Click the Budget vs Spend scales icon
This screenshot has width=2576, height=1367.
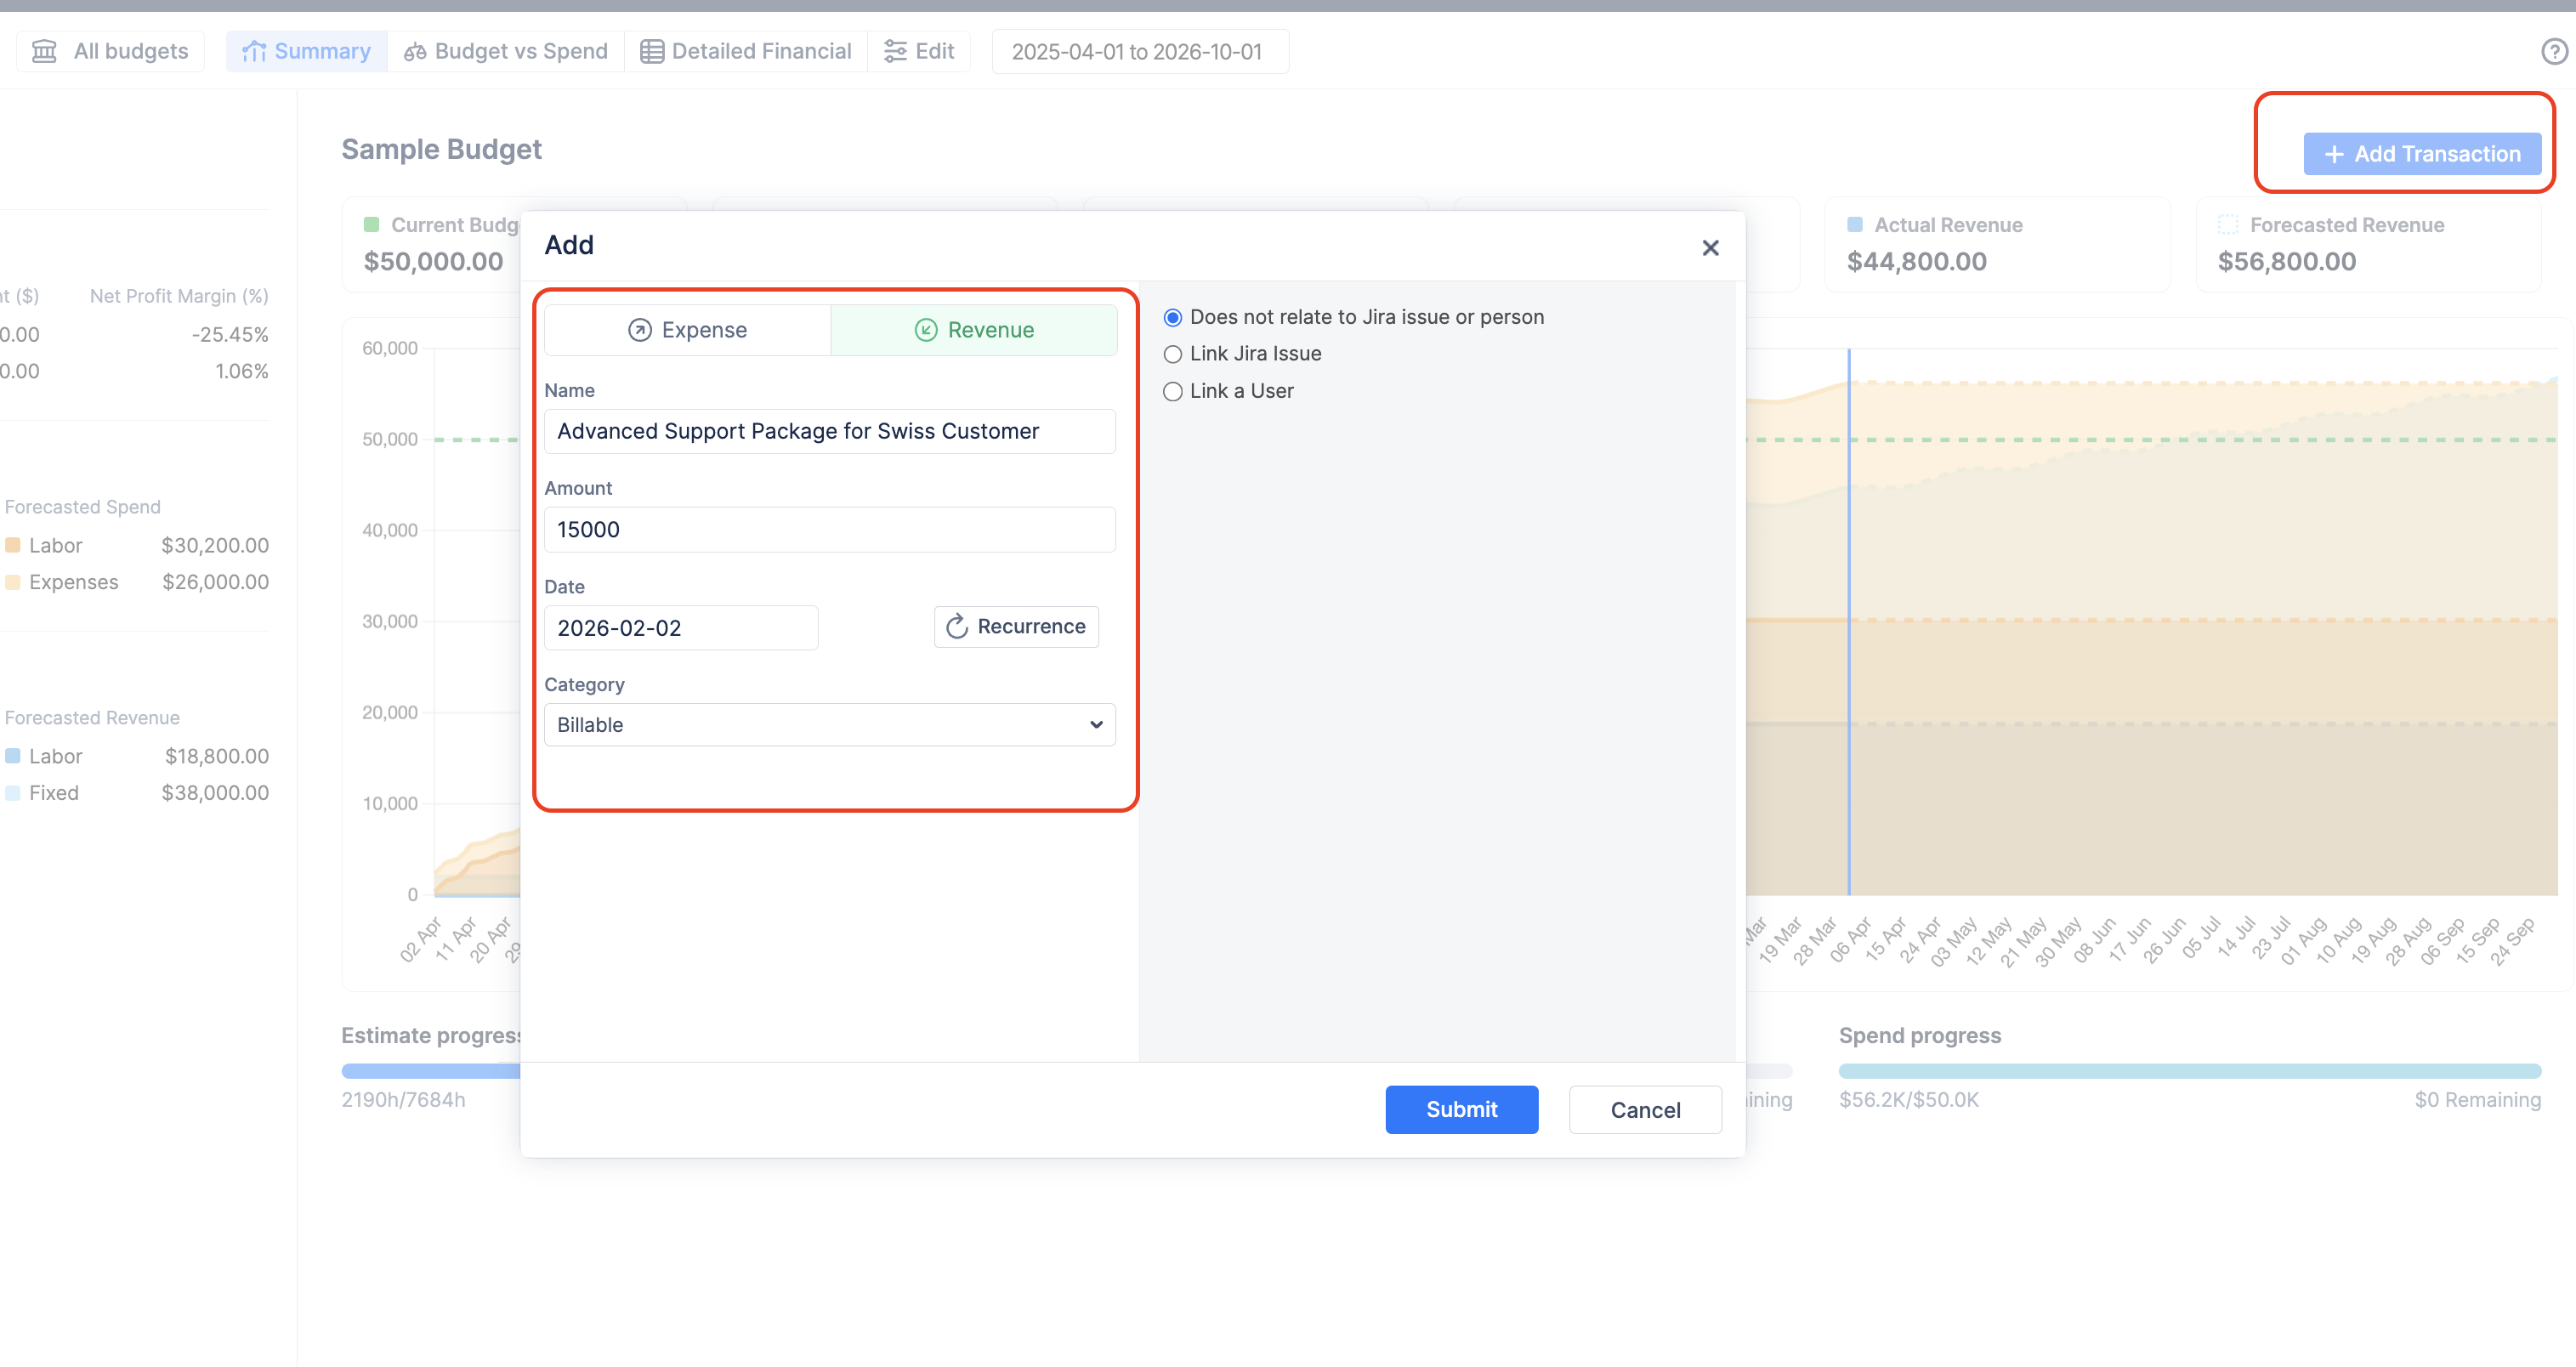click(415, 51)
